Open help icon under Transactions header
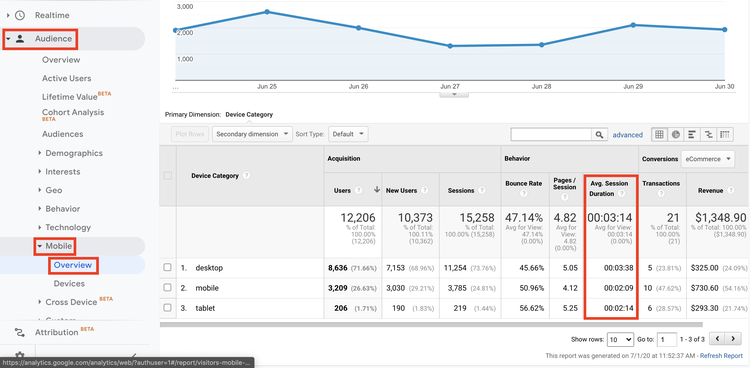 click(661, 194)
